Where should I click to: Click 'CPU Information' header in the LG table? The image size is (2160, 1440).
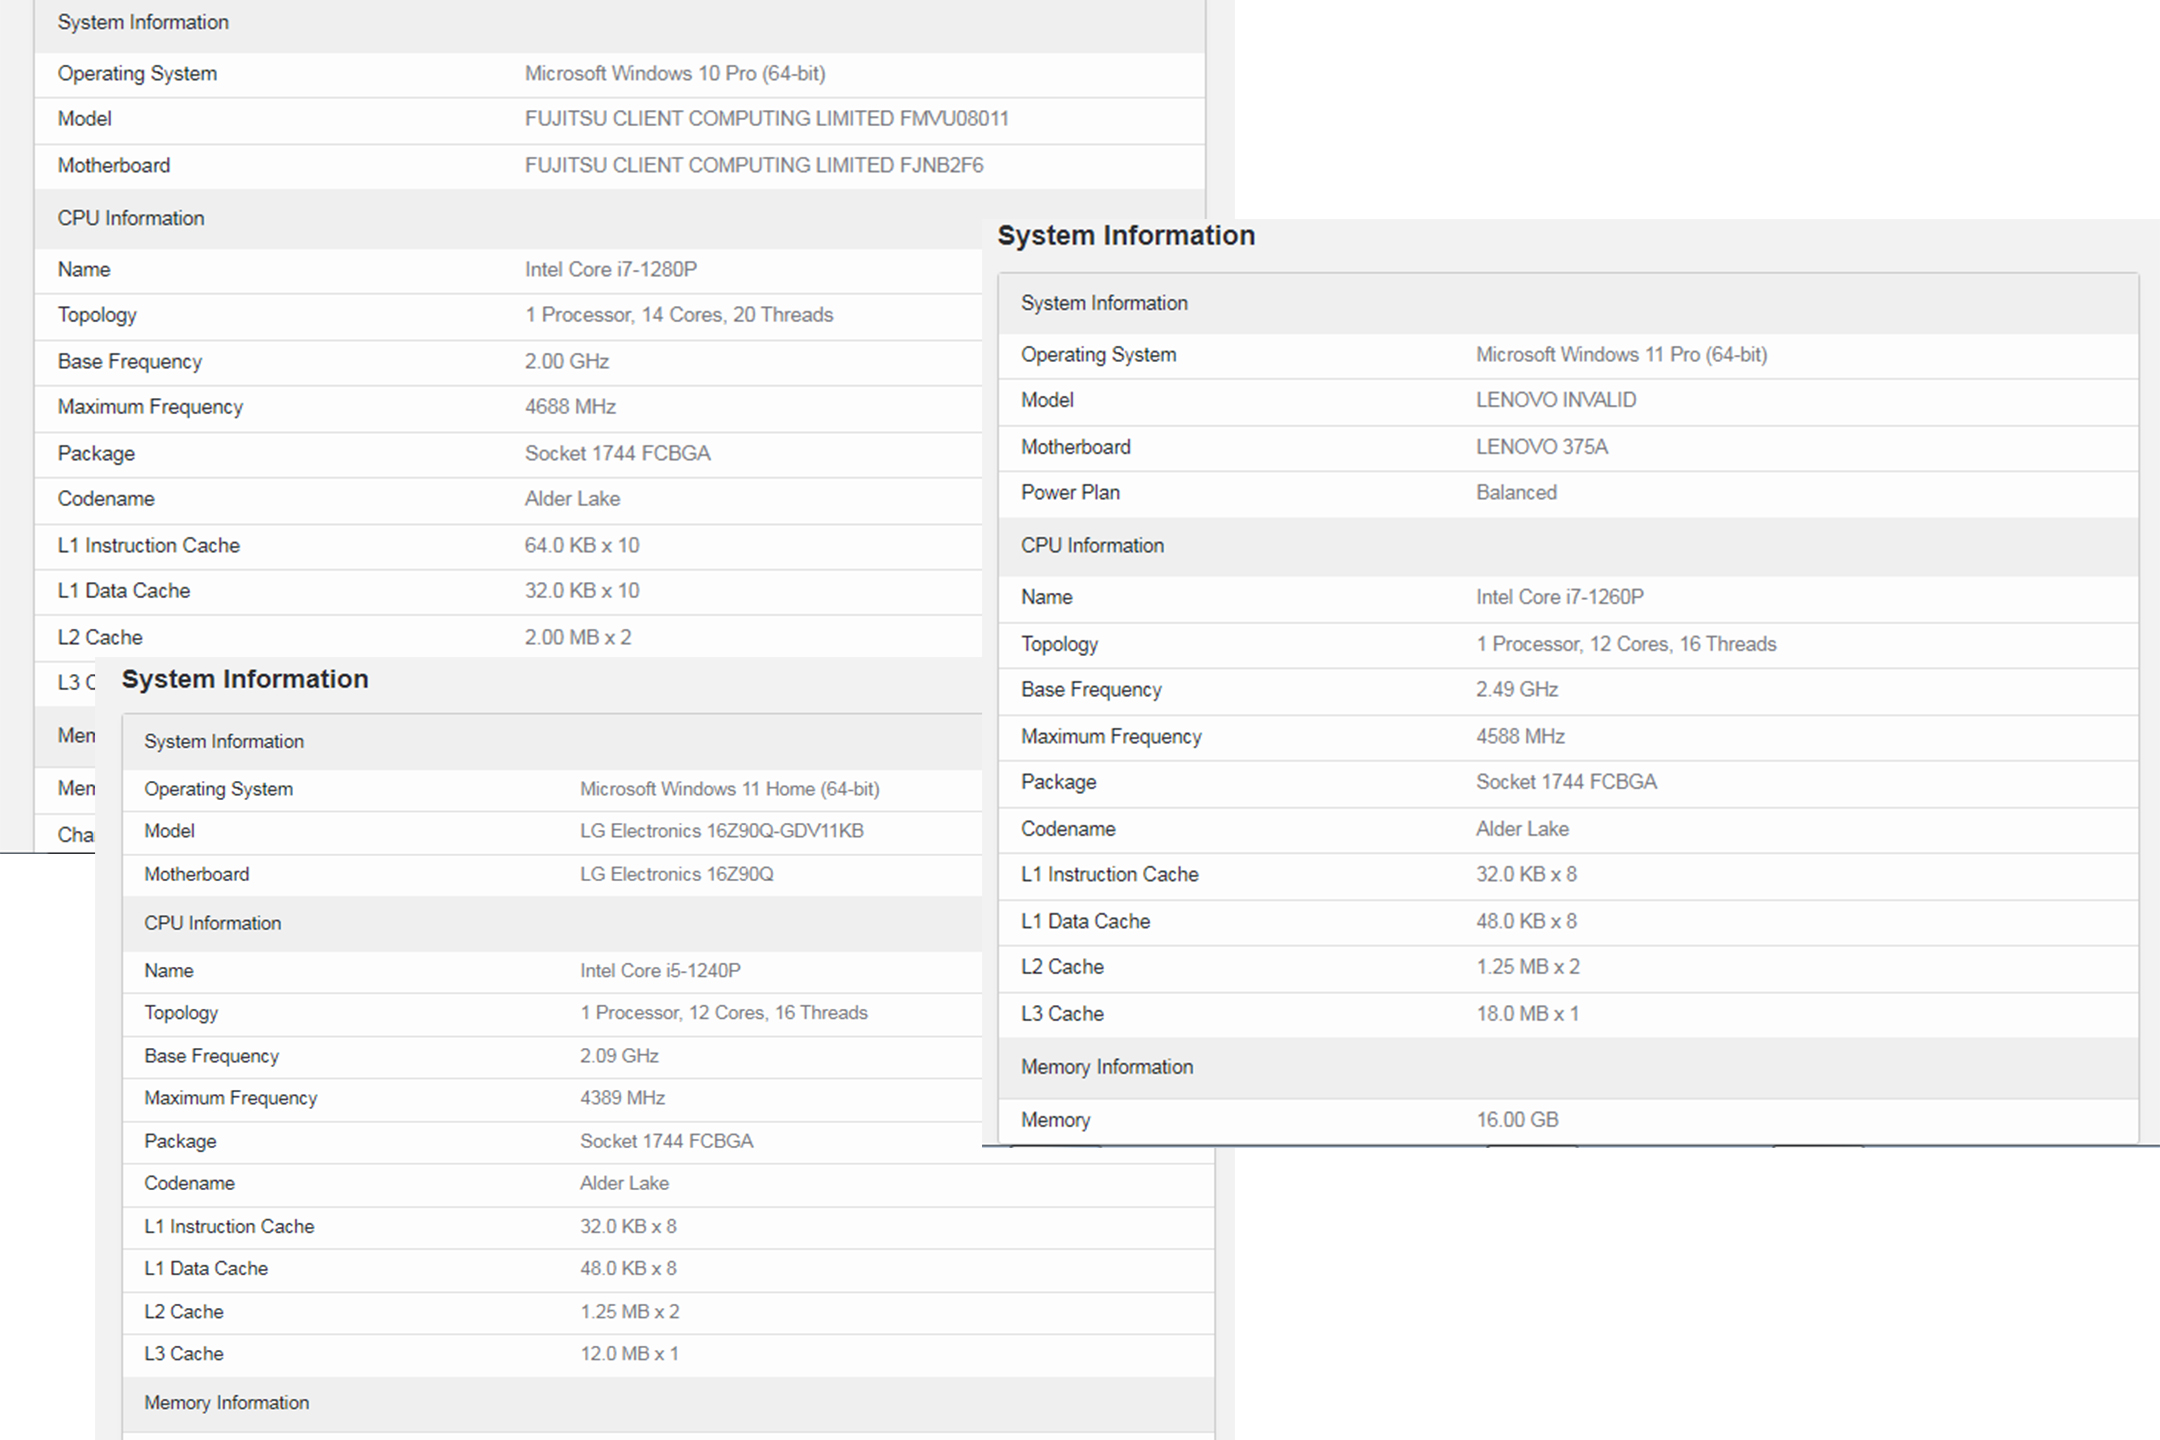(x=213, y=923)
